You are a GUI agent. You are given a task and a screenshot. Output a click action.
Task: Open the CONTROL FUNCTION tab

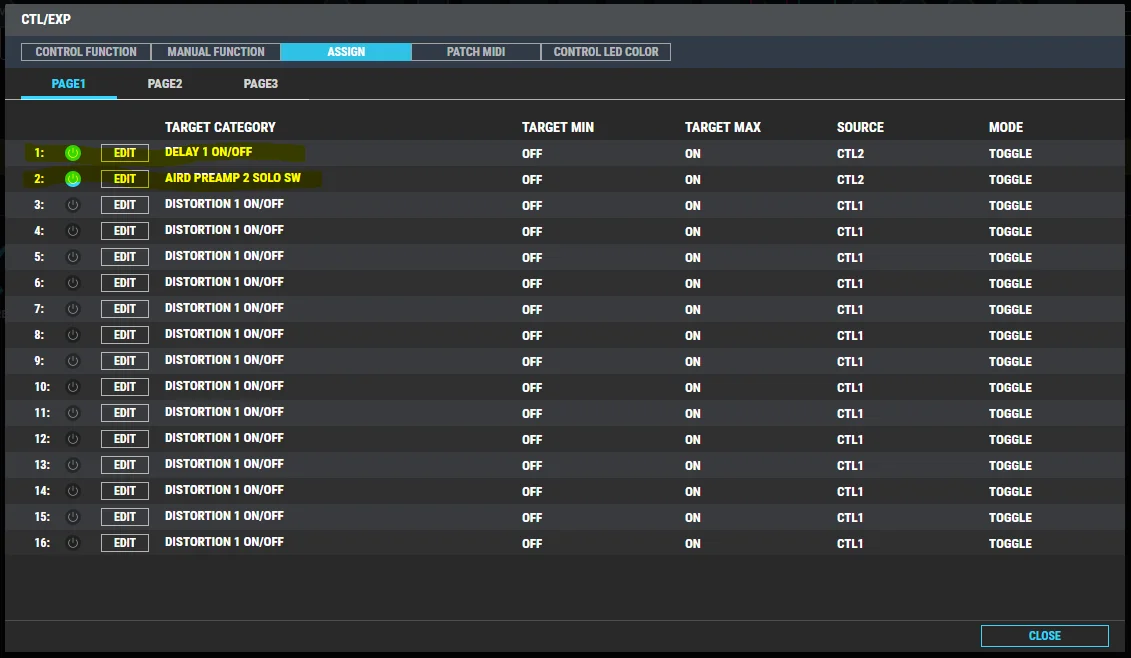tap(86, 52)
